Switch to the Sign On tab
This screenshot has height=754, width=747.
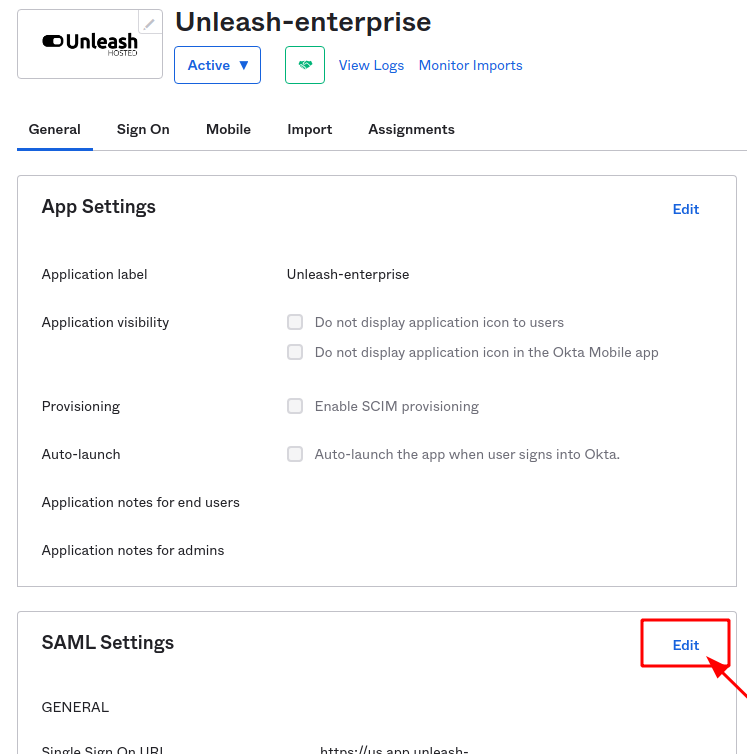pos(143,129)
